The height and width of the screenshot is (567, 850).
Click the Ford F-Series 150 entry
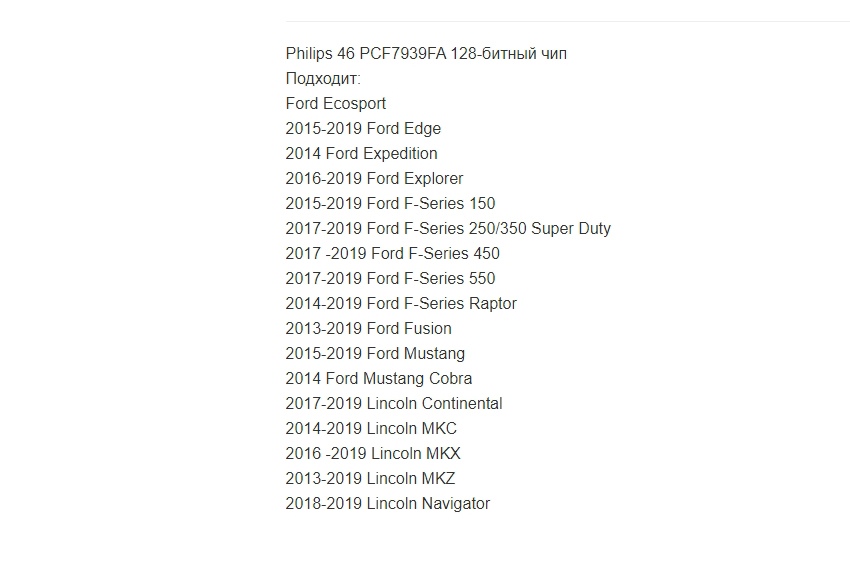pos(390,203)
